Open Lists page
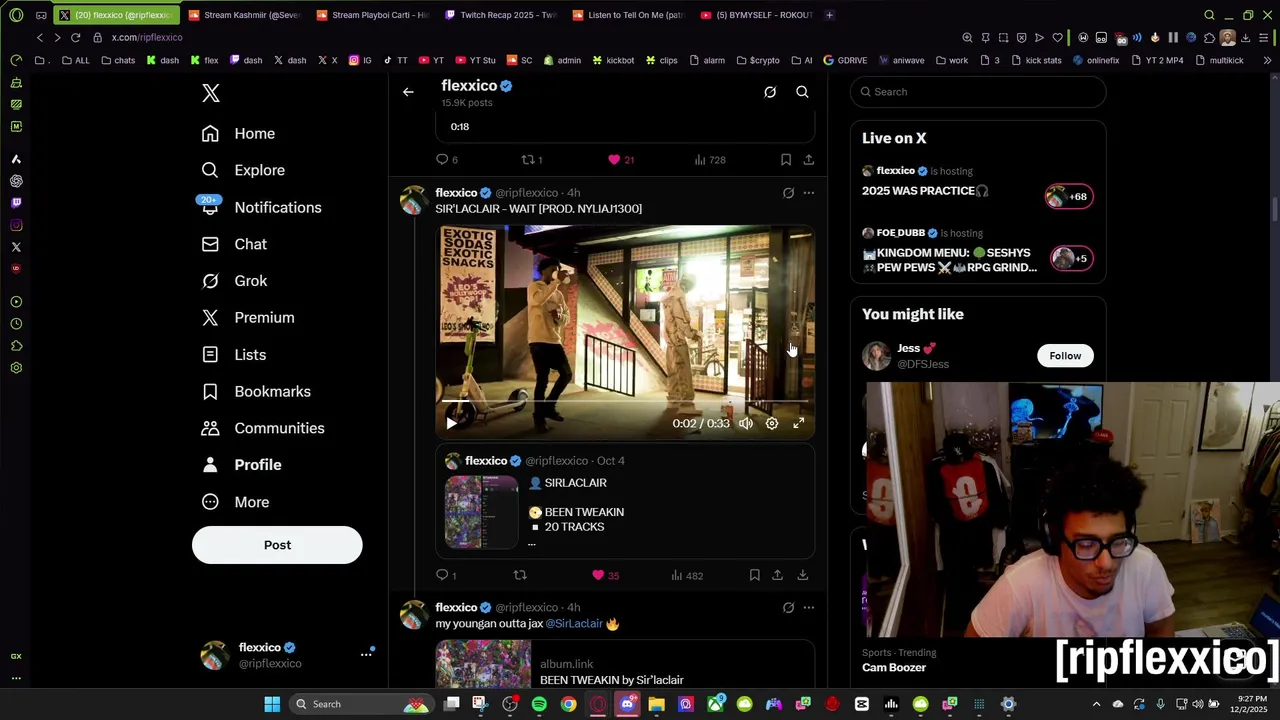The image size is (1280, 720). (233, 354)
